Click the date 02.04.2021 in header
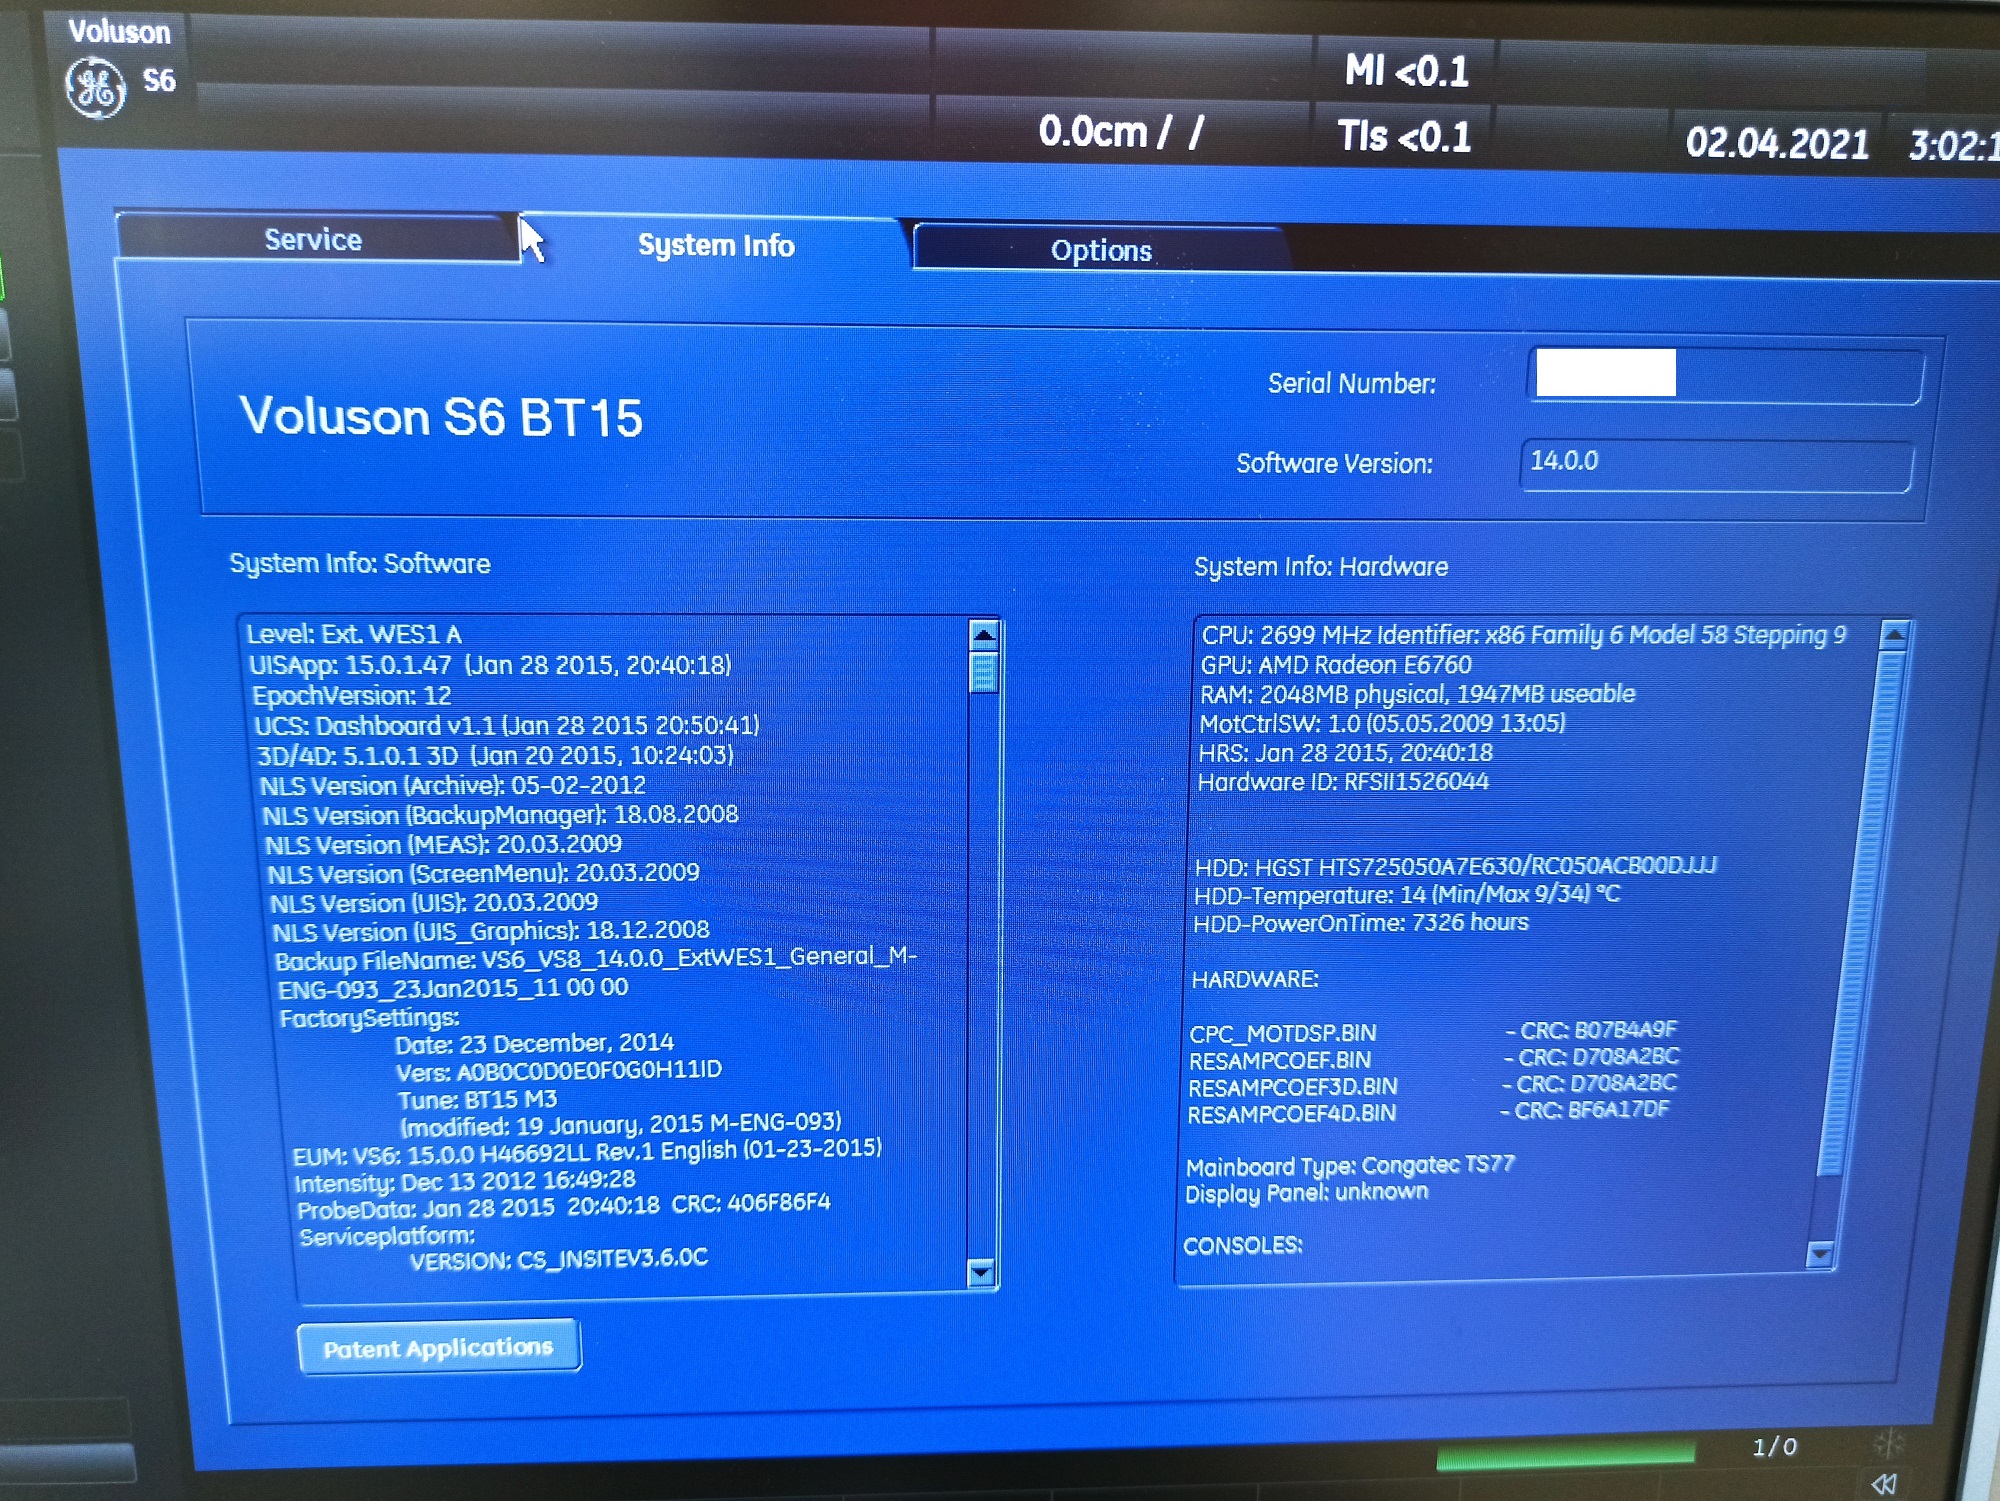This screenshot has width=2000, height=1501. pyautogui.click(x=1777, y=143)
